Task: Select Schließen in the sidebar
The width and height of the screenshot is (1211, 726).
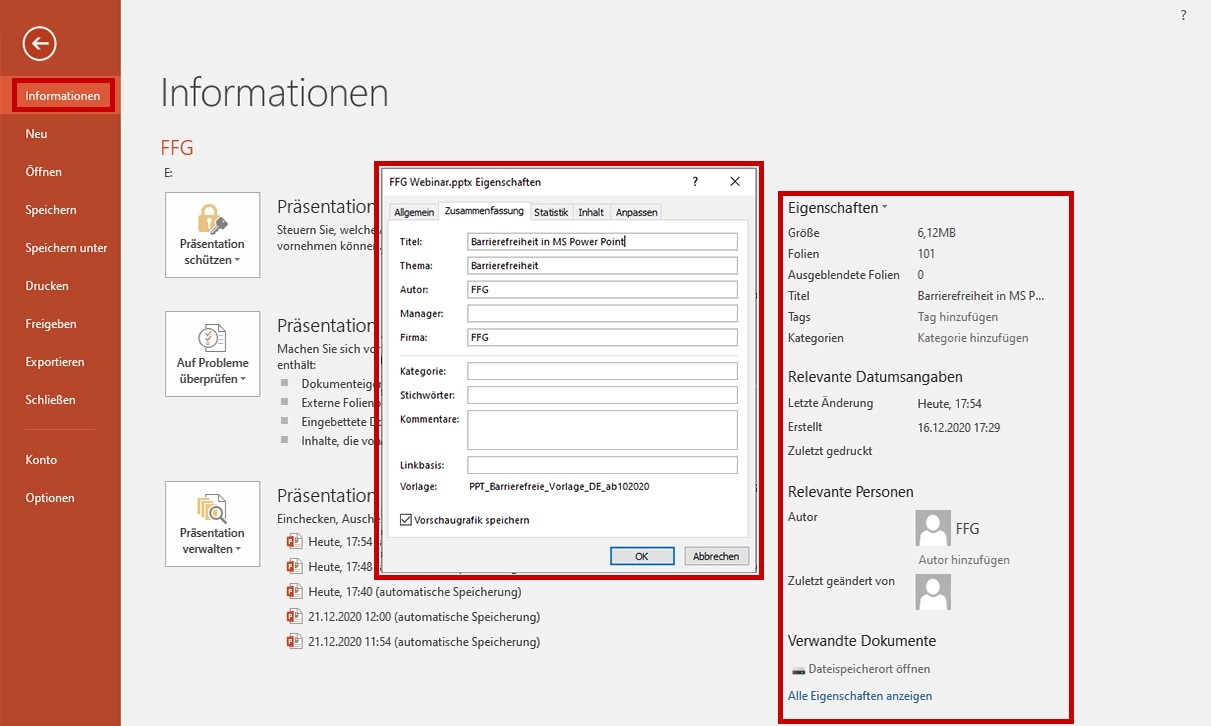Action: tap(51, 400)
